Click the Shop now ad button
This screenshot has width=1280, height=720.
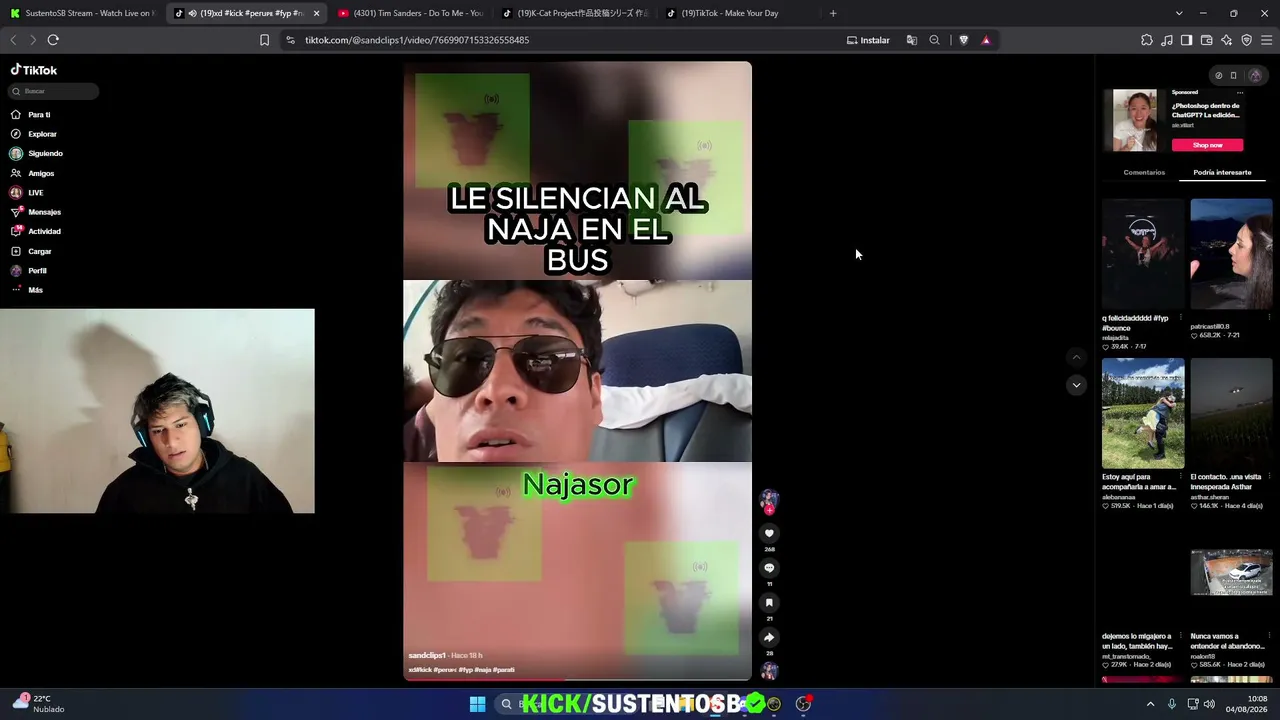pos(1207,145)
